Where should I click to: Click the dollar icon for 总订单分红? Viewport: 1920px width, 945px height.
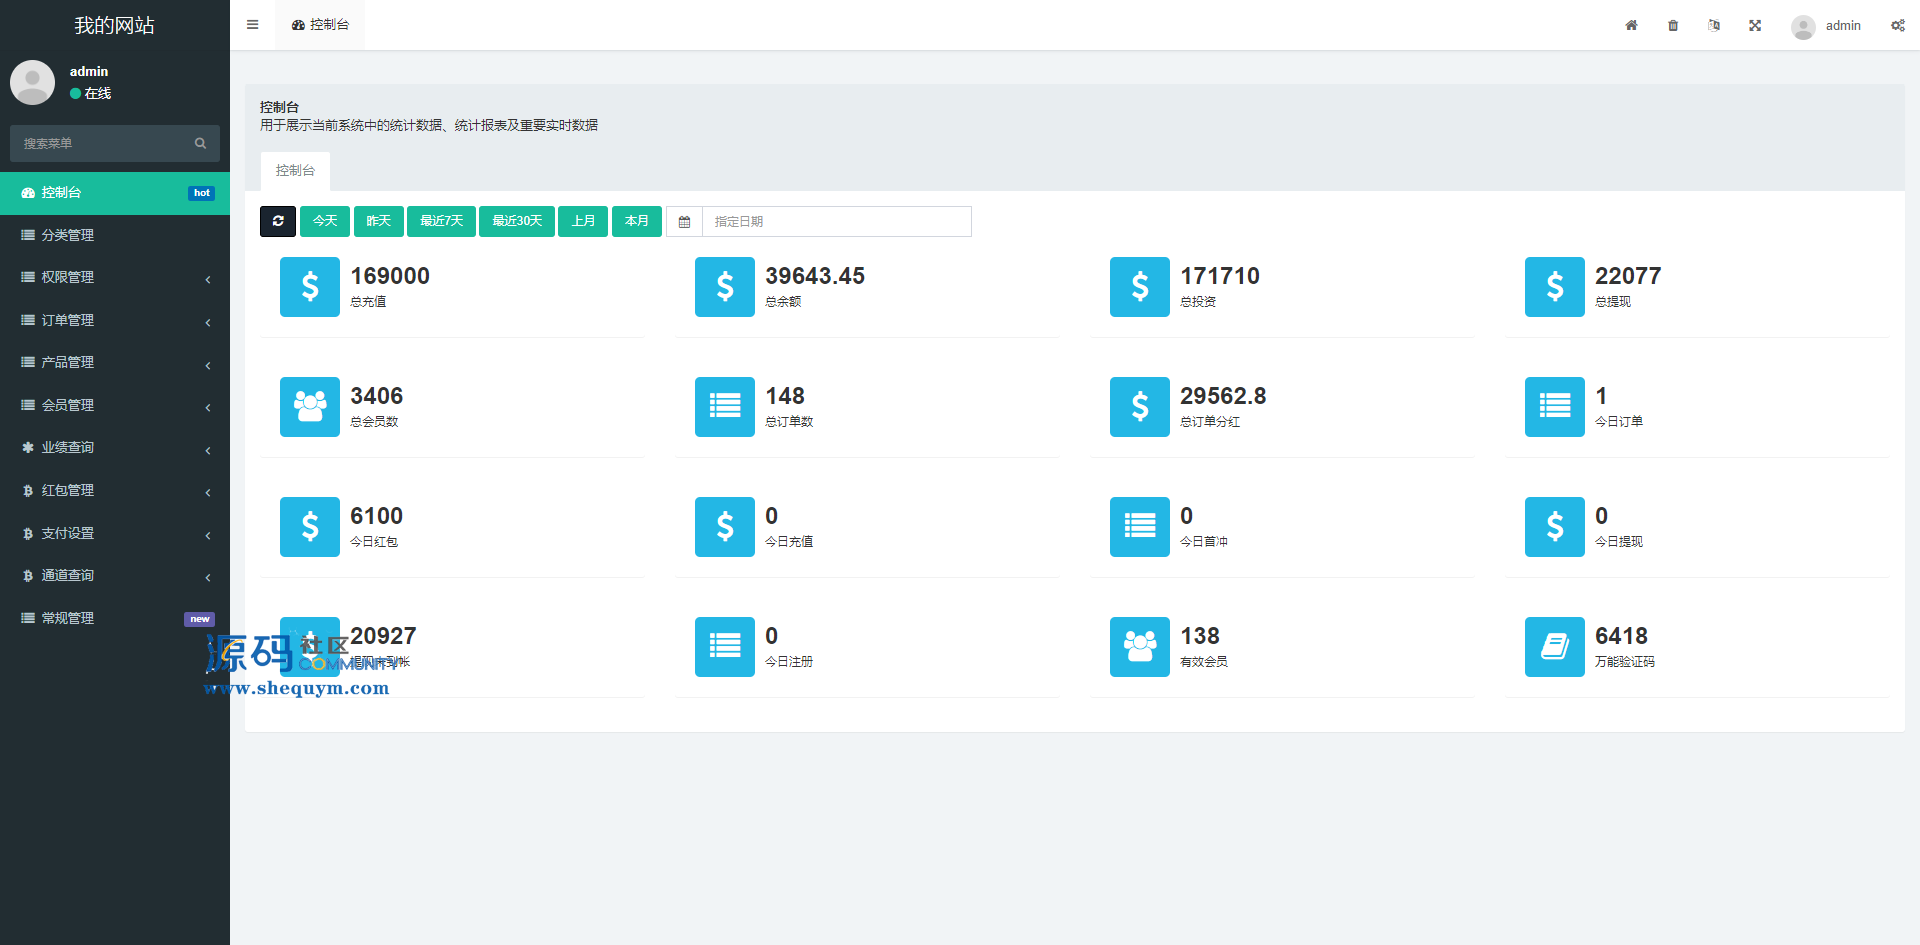point(1140,407)
